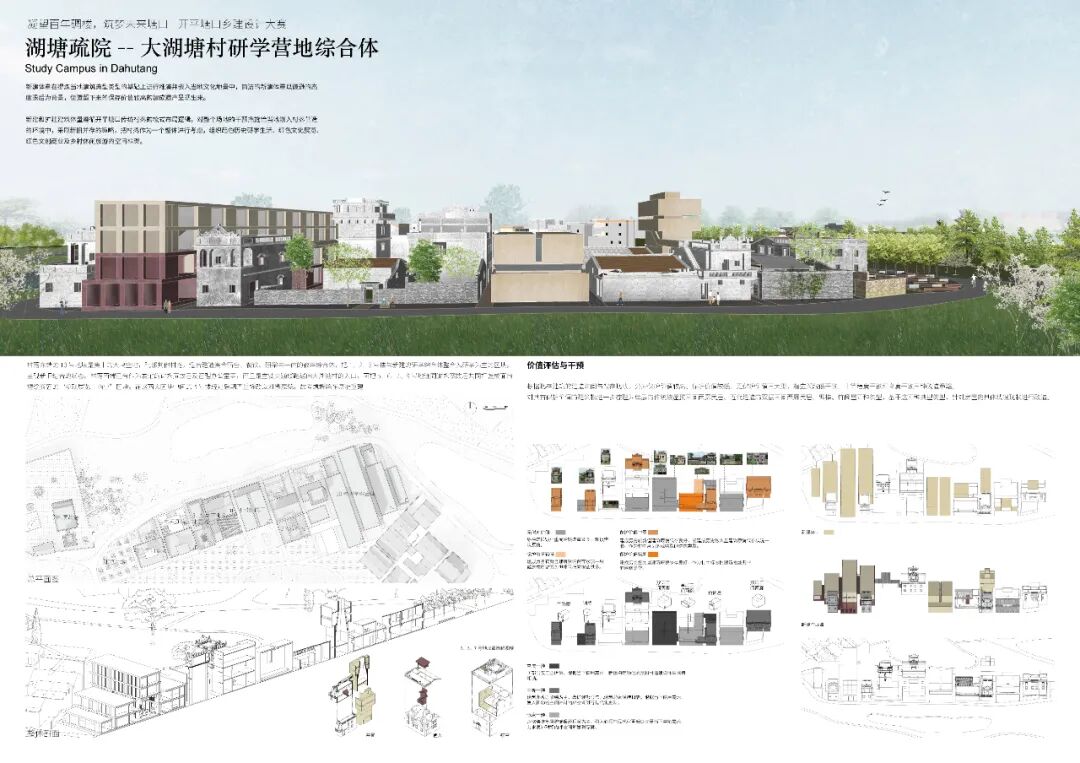
Task: Click the main title 湖塘疏院 大湖塘村研学营地综合体
Action: tap(202, 48)
